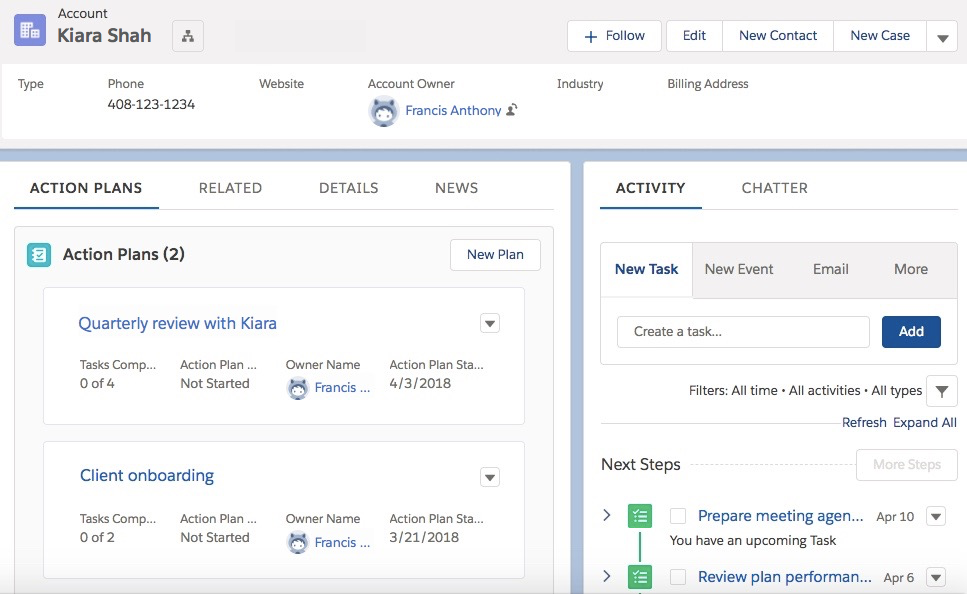Expand the Prepare meeting agenda task details
This screenshot has width=967, height=594.
[607, 515]
